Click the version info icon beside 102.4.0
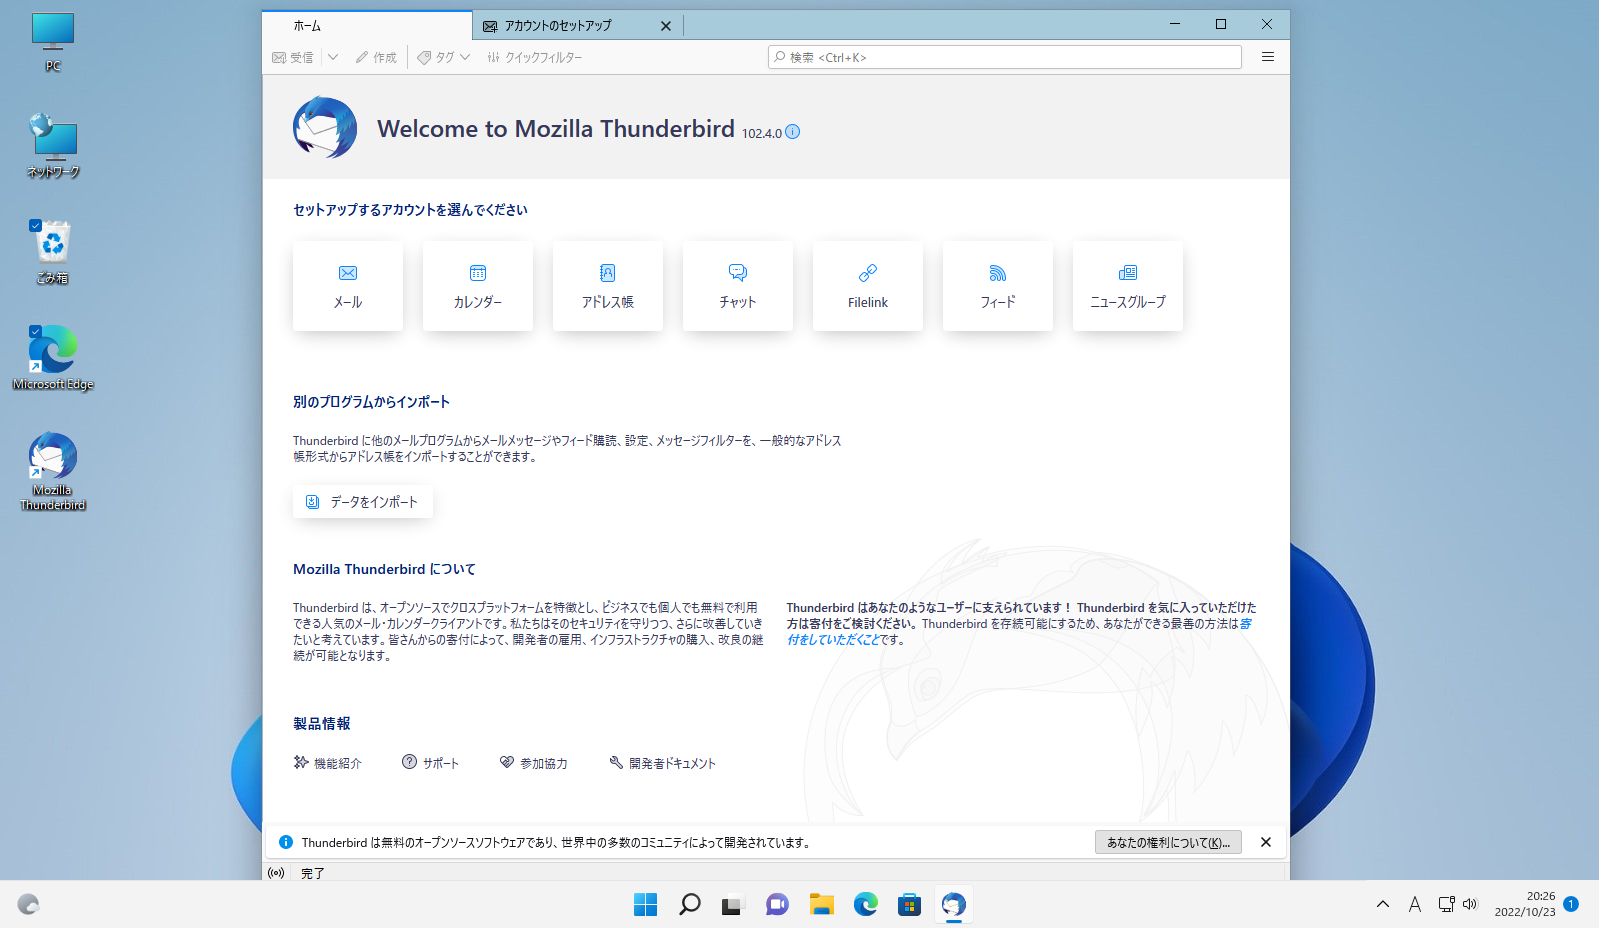 tap(793, 132)
